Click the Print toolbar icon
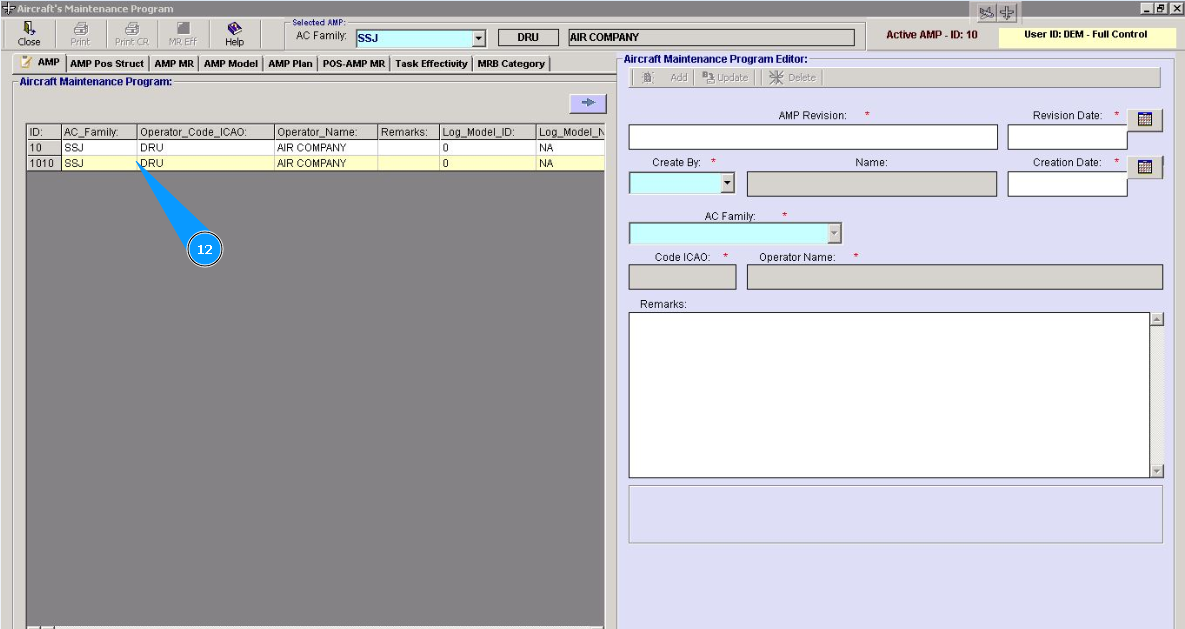Viewport: 1185px width, 629px height. (80, 34)
